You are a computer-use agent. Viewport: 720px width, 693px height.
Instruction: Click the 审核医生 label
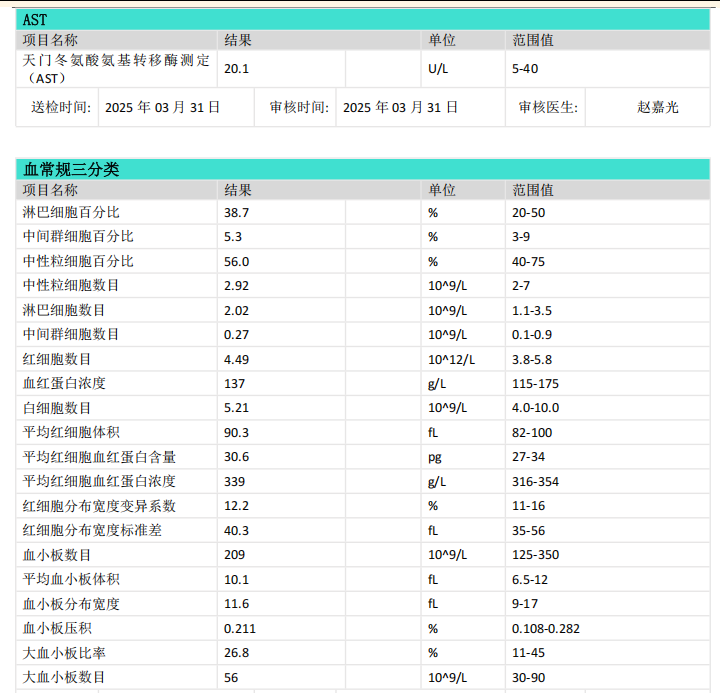pos(547,107)
